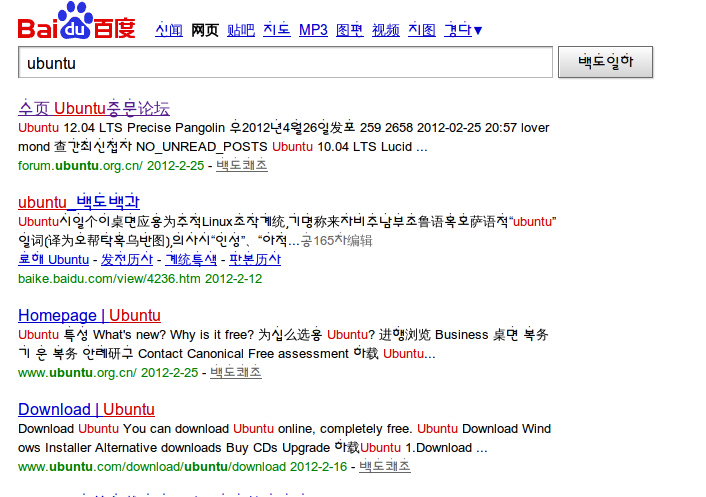Open the 视频 navigation link

[386, 30]
